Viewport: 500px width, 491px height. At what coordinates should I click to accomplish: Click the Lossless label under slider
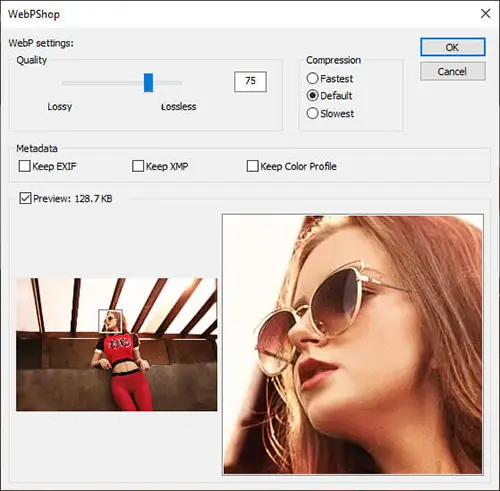pos(179,106)
